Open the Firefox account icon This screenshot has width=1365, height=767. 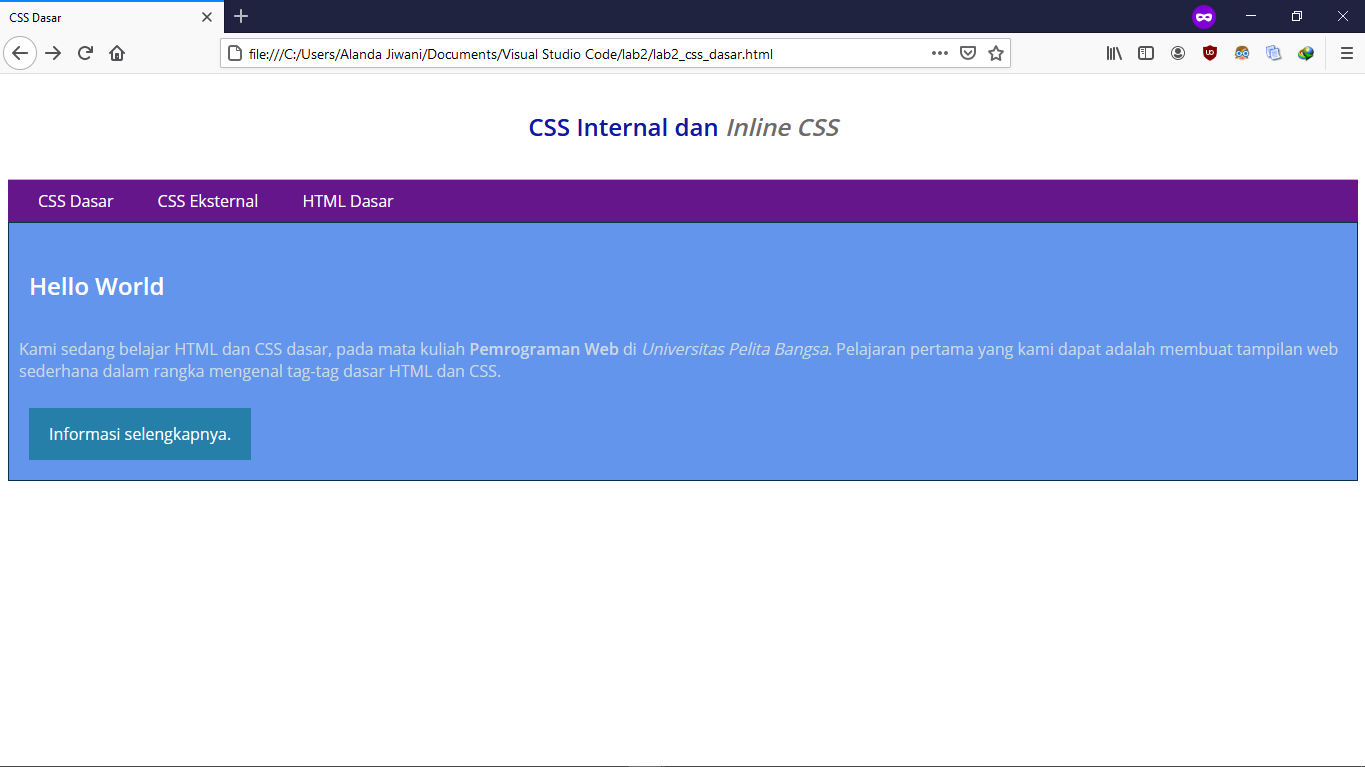1177,53
